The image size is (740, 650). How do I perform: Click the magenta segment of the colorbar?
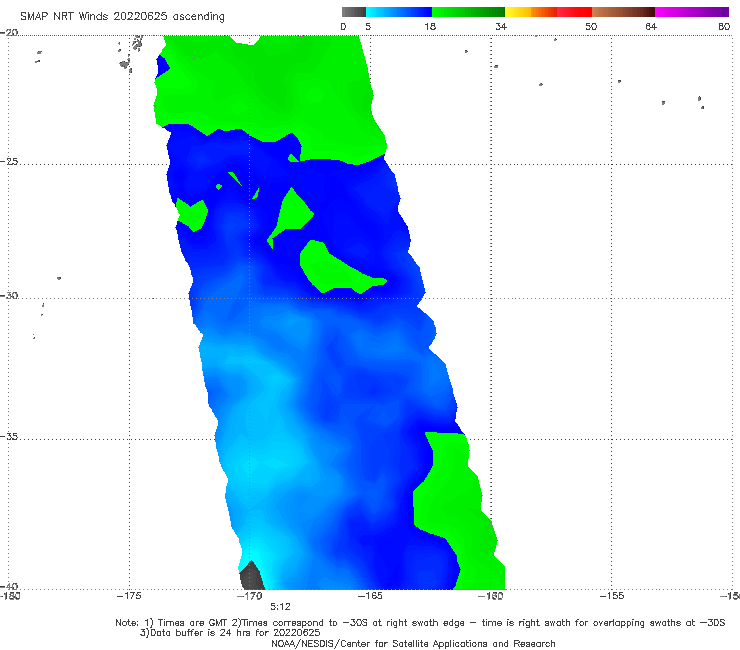692,12
